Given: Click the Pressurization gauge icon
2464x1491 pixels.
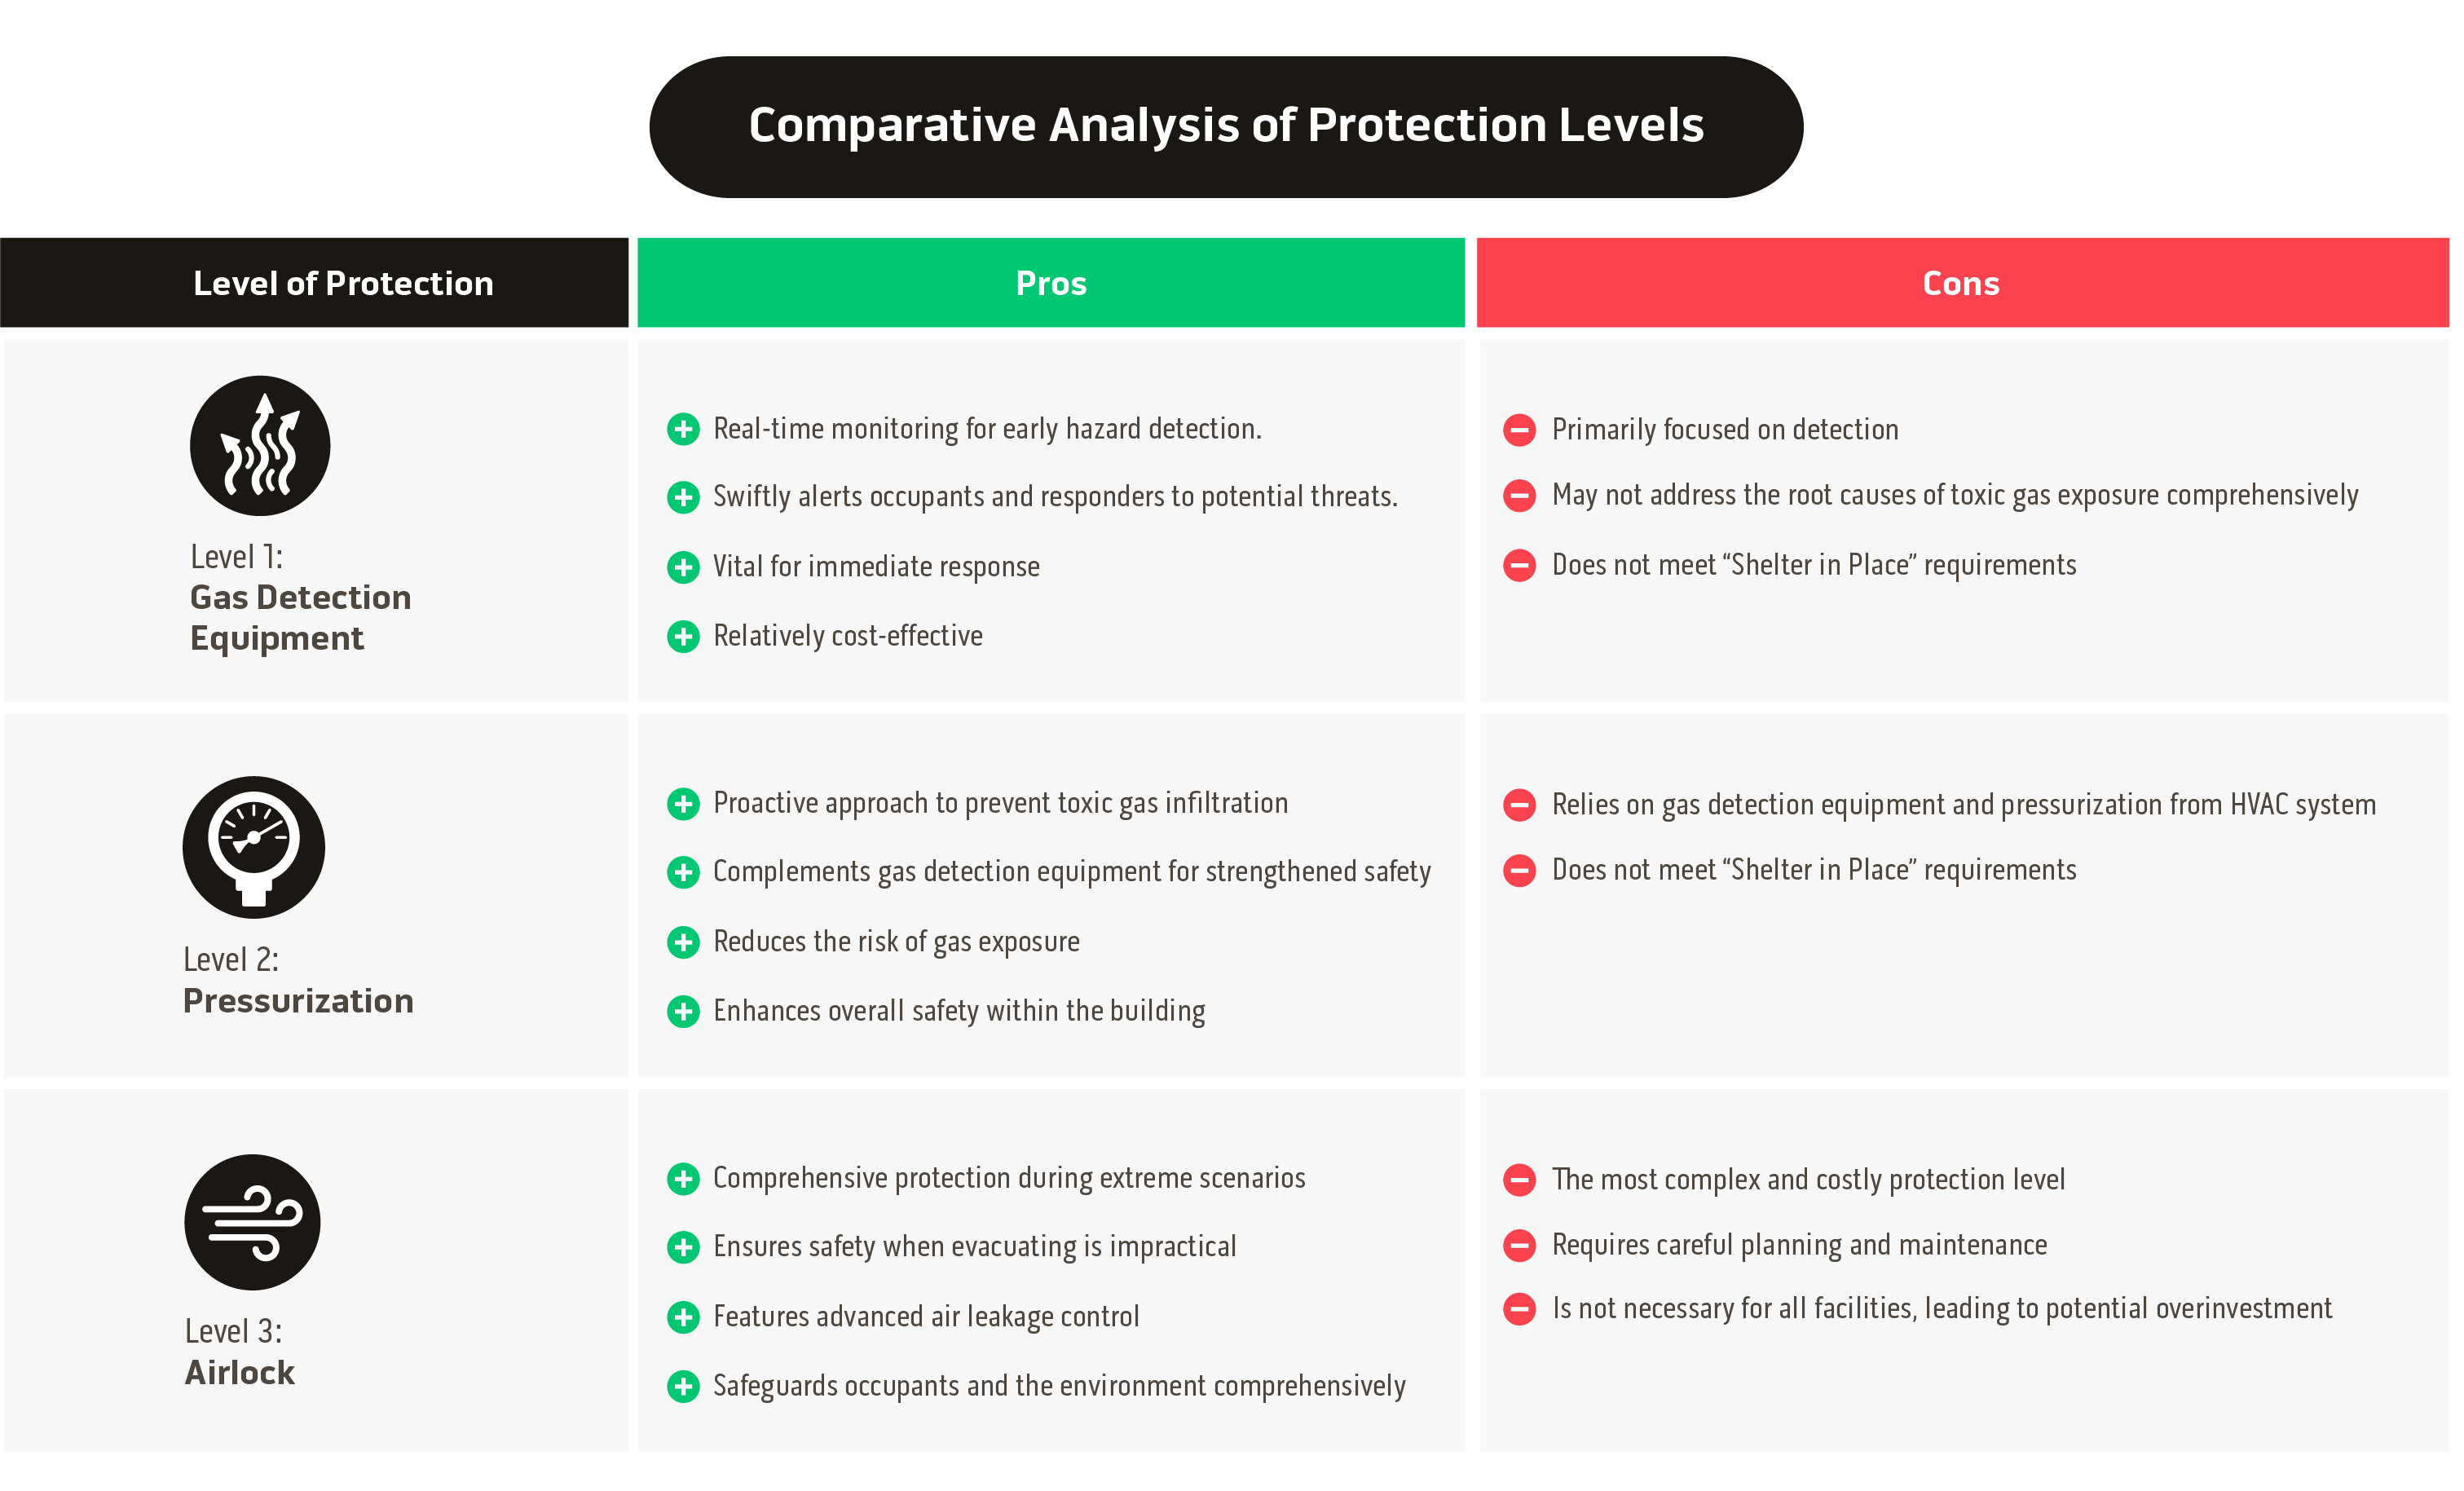Looking at the screenshot, I should [254, 847].
